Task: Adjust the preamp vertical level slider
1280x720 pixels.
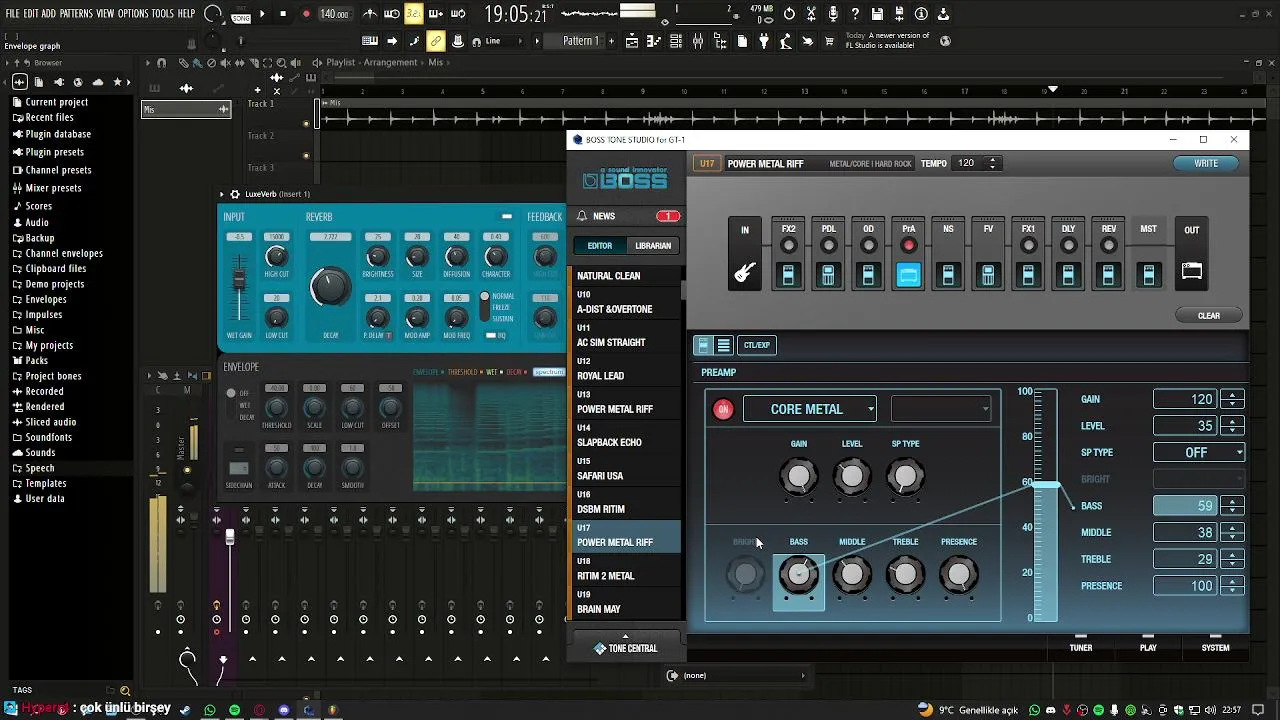Action: (1045, 485)
